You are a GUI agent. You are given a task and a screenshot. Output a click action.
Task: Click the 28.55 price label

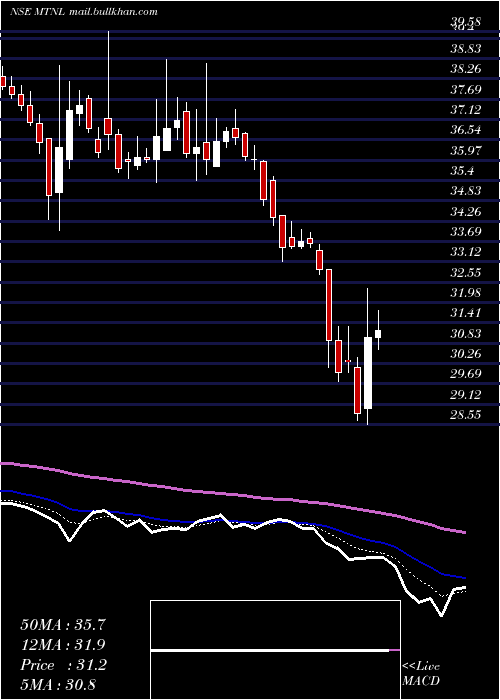466,415
